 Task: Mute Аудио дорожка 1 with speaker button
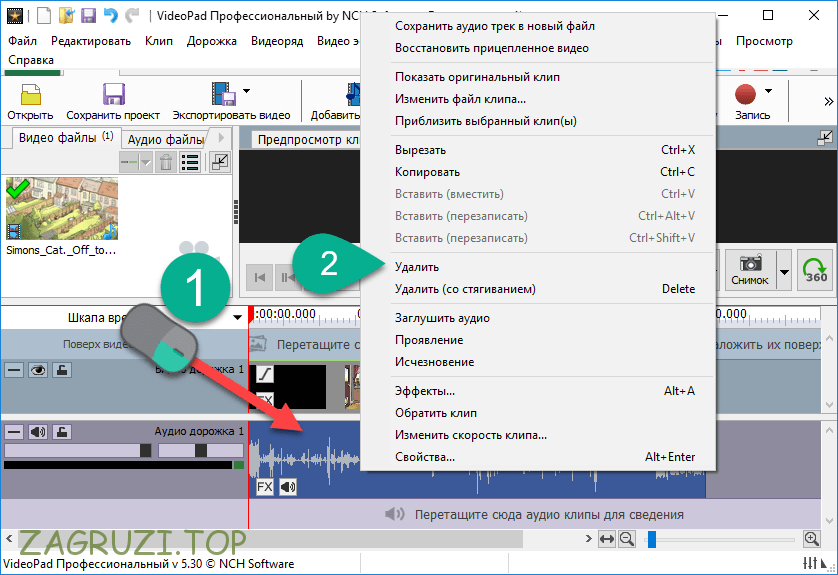pos(37,432)
